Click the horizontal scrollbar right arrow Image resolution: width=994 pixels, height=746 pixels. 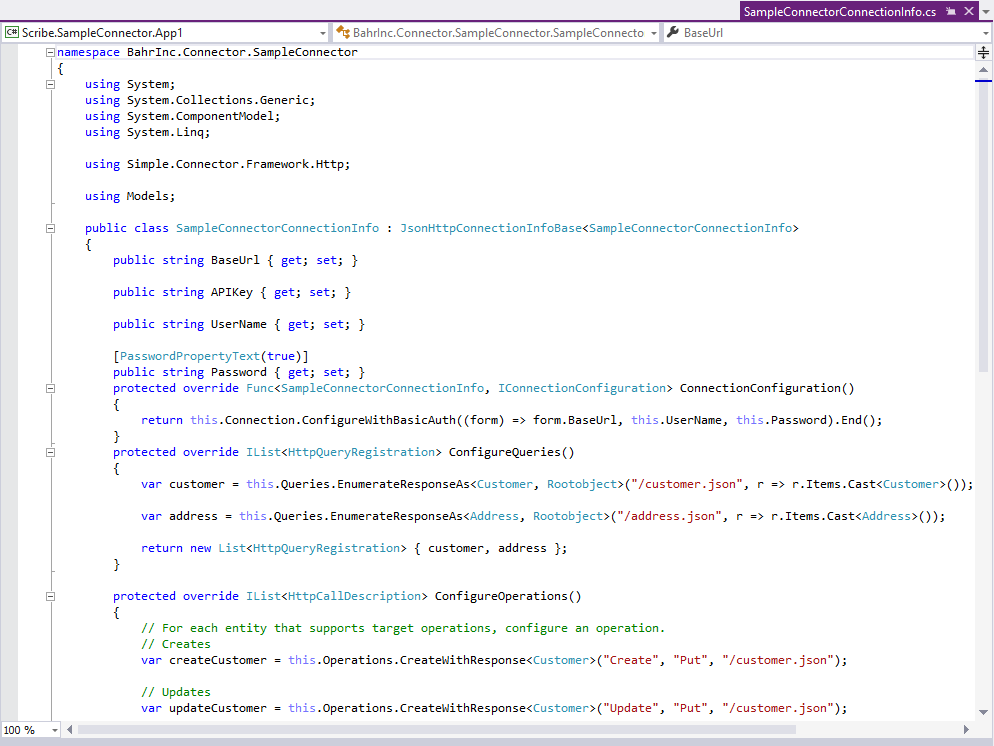[x=966, y=730]
